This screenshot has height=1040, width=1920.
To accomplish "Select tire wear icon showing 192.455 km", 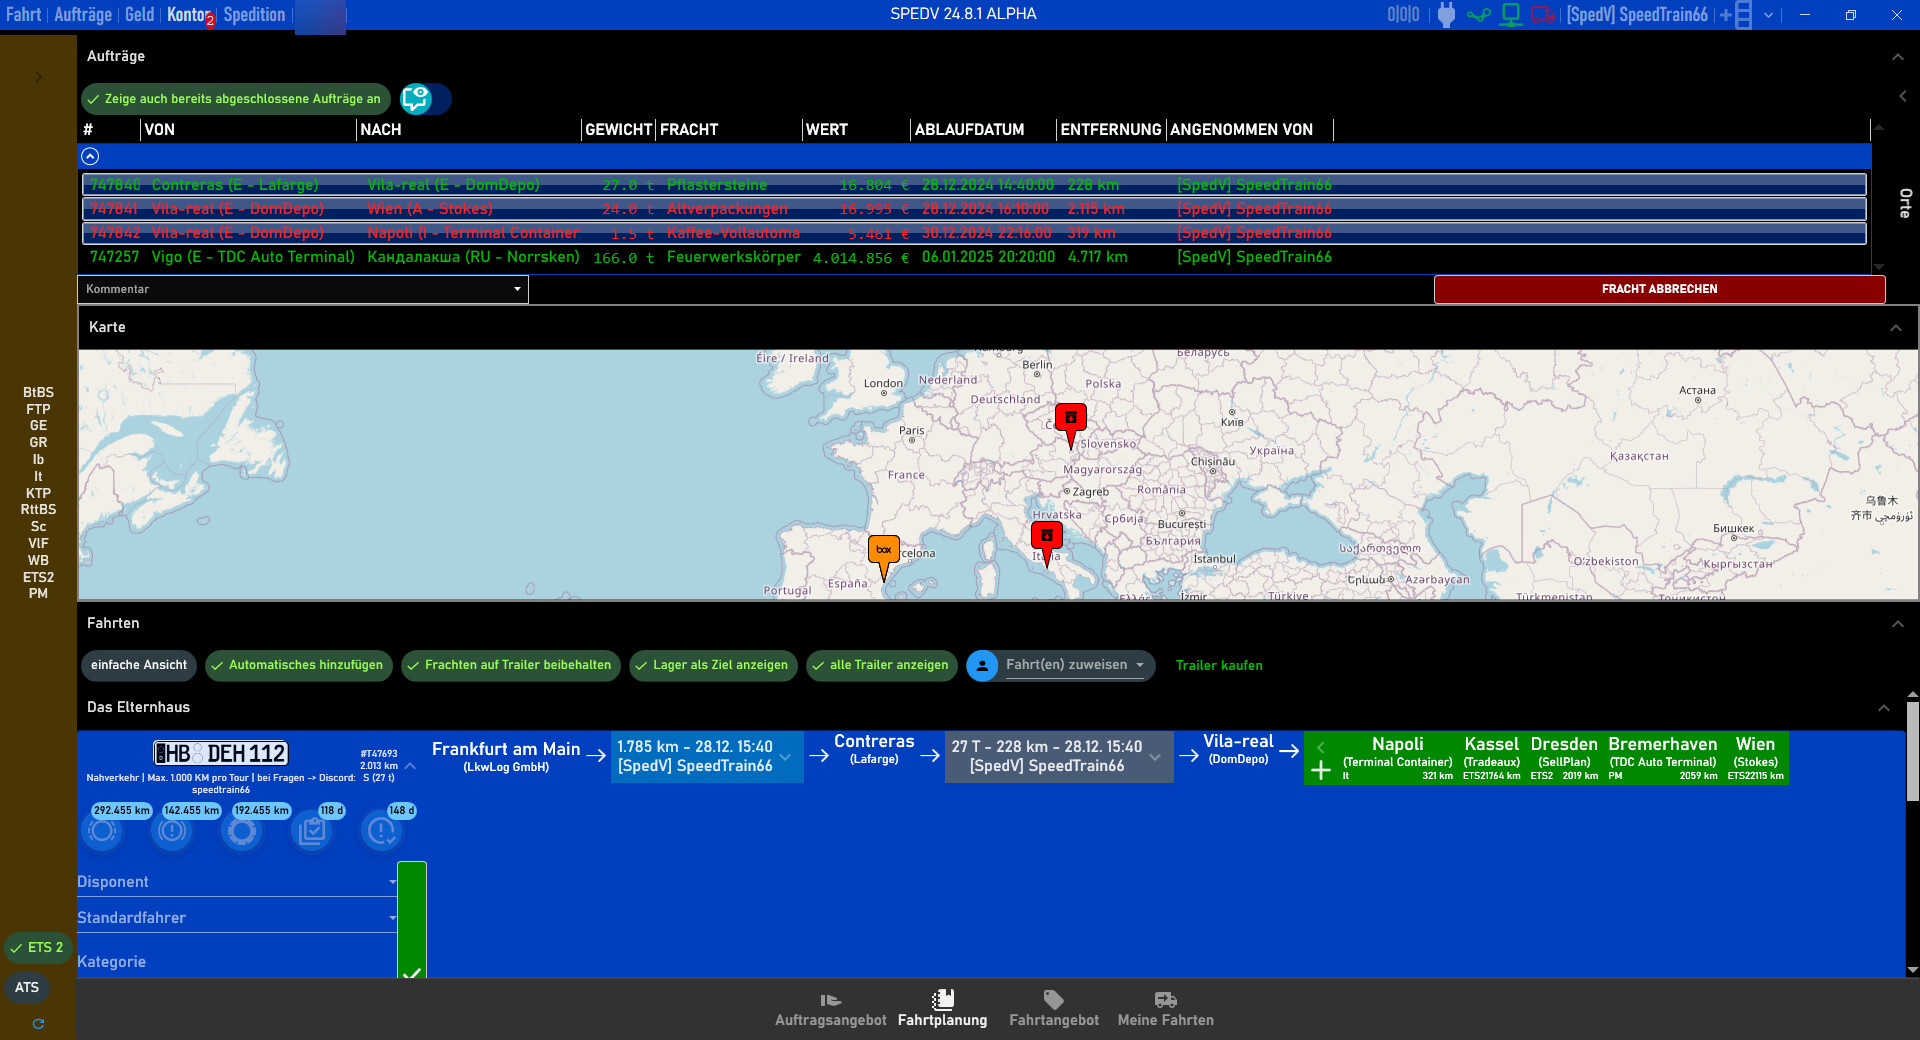I will (x=243, y=832).
